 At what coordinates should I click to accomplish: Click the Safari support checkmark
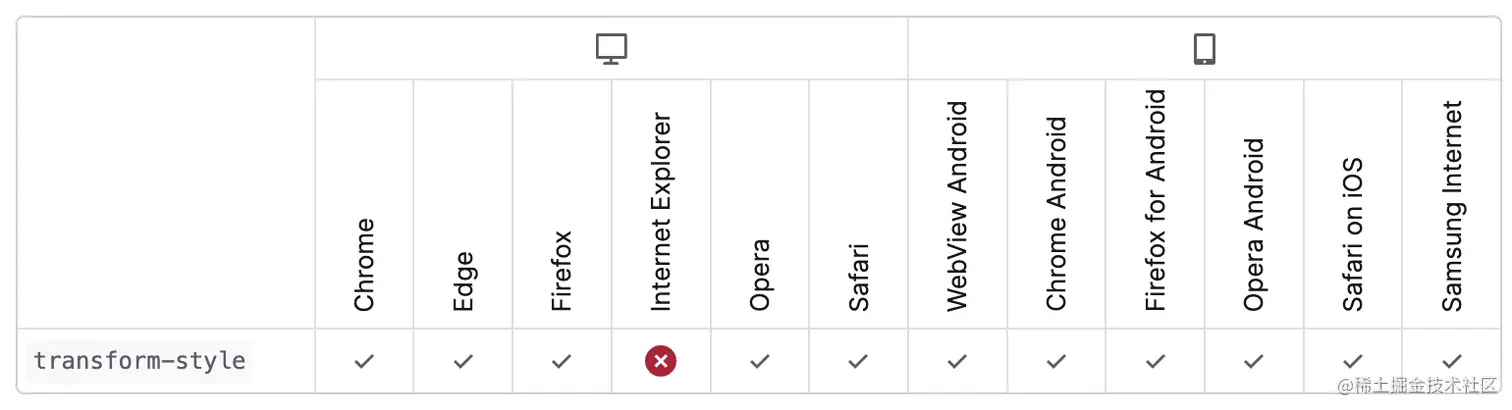(x=858, y=361)
